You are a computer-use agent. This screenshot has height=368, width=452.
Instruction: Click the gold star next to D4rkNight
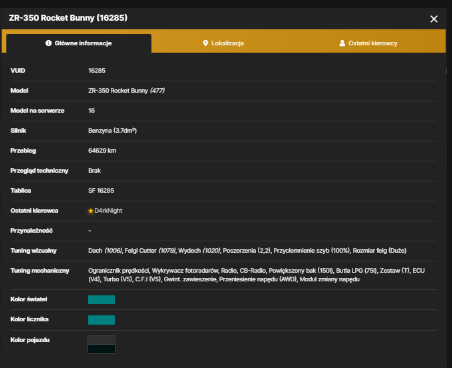point(90,211)
